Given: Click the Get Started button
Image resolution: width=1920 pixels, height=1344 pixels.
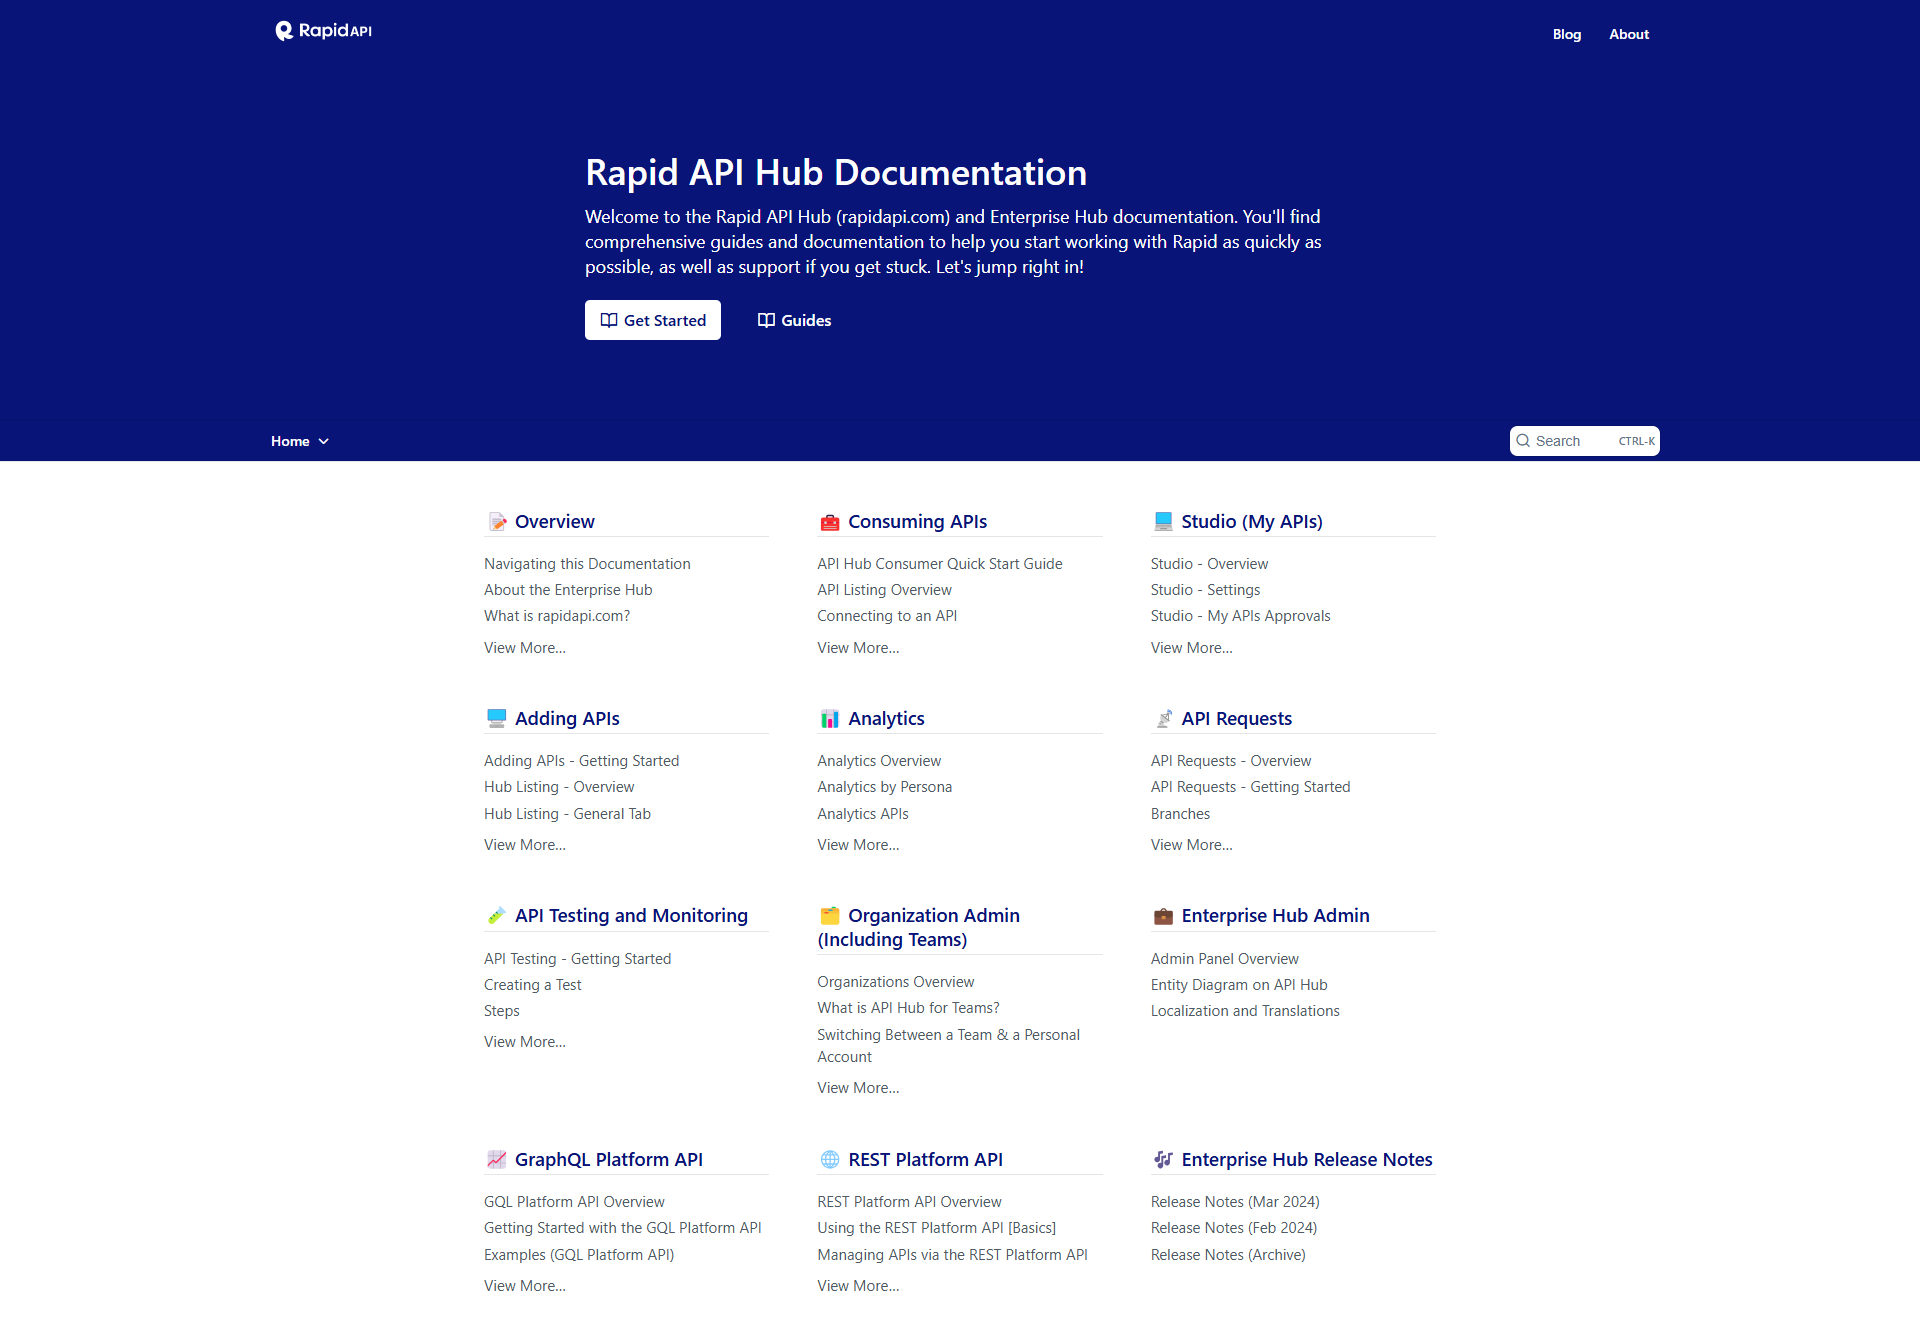Looking at the screenshot, I should [652, 320].
